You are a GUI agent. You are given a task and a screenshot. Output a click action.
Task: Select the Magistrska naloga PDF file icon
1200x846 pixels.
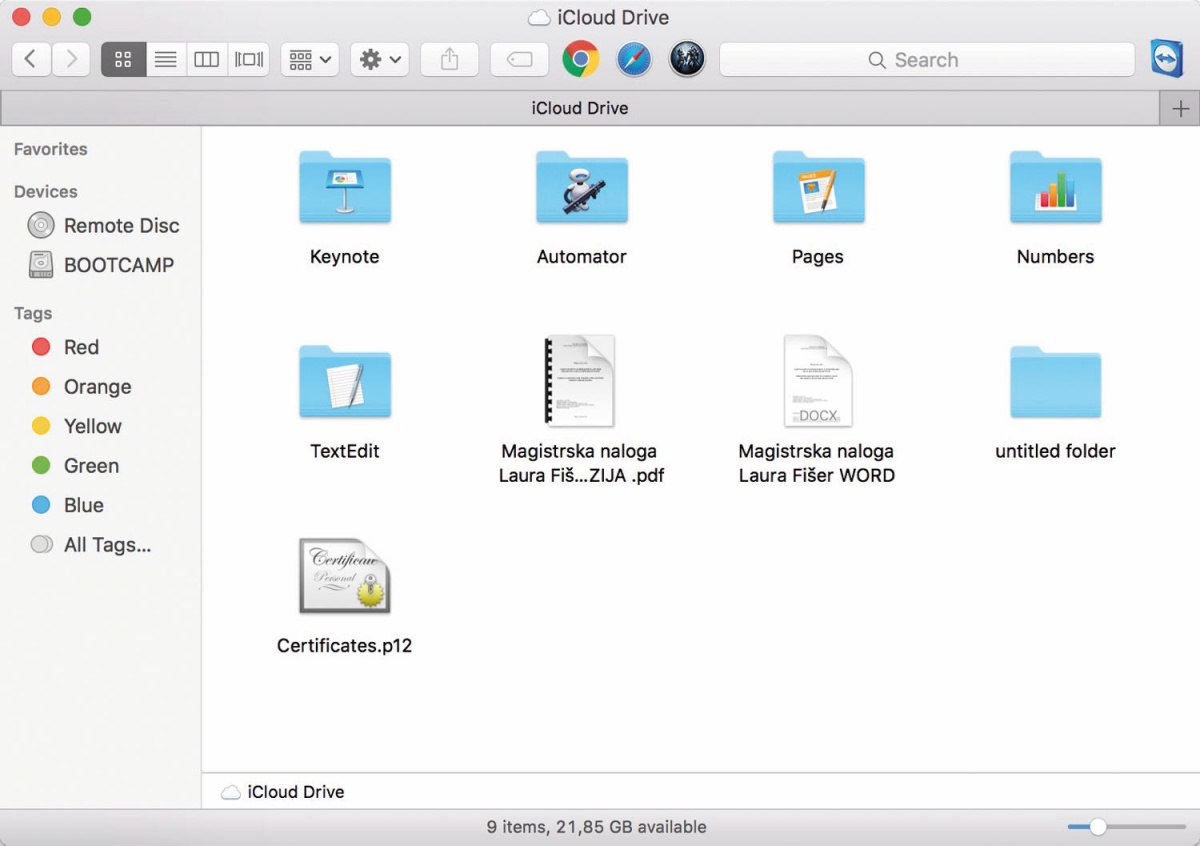(x=579, y=381)
